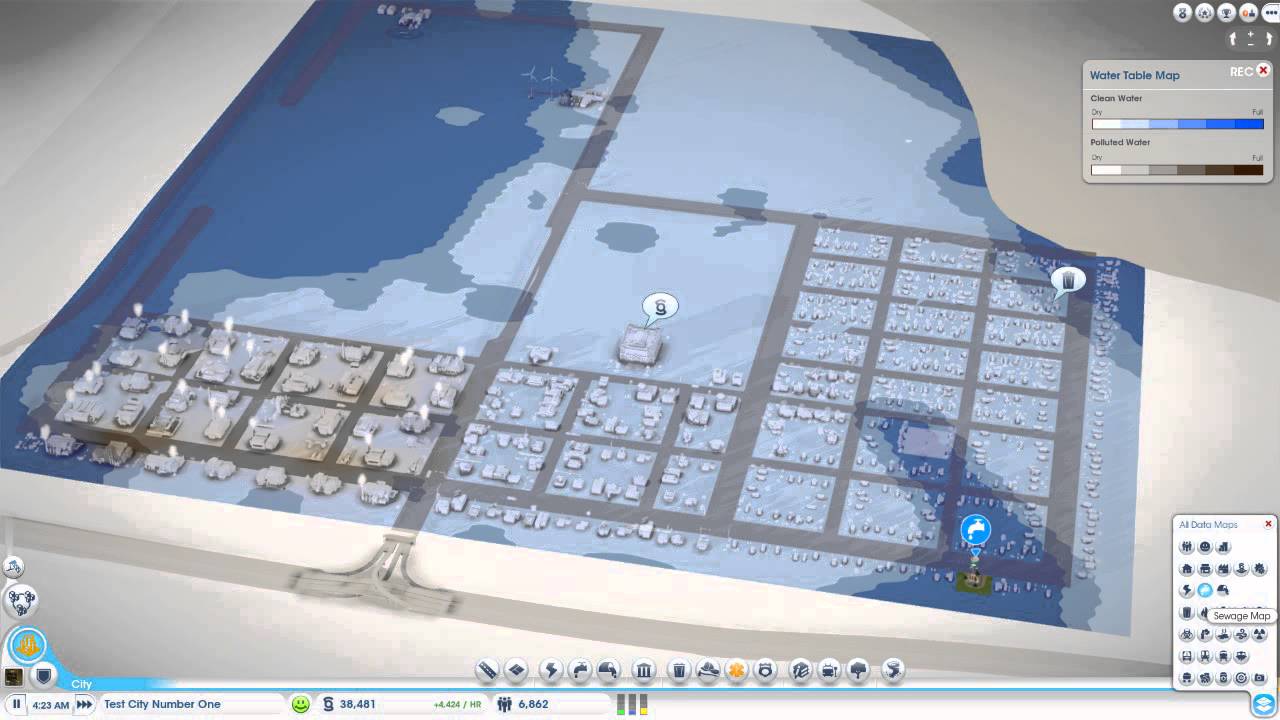The width and height of the screenshot is (1280, 720).
Task: Pause the simulation
Action: coord(16,704)
